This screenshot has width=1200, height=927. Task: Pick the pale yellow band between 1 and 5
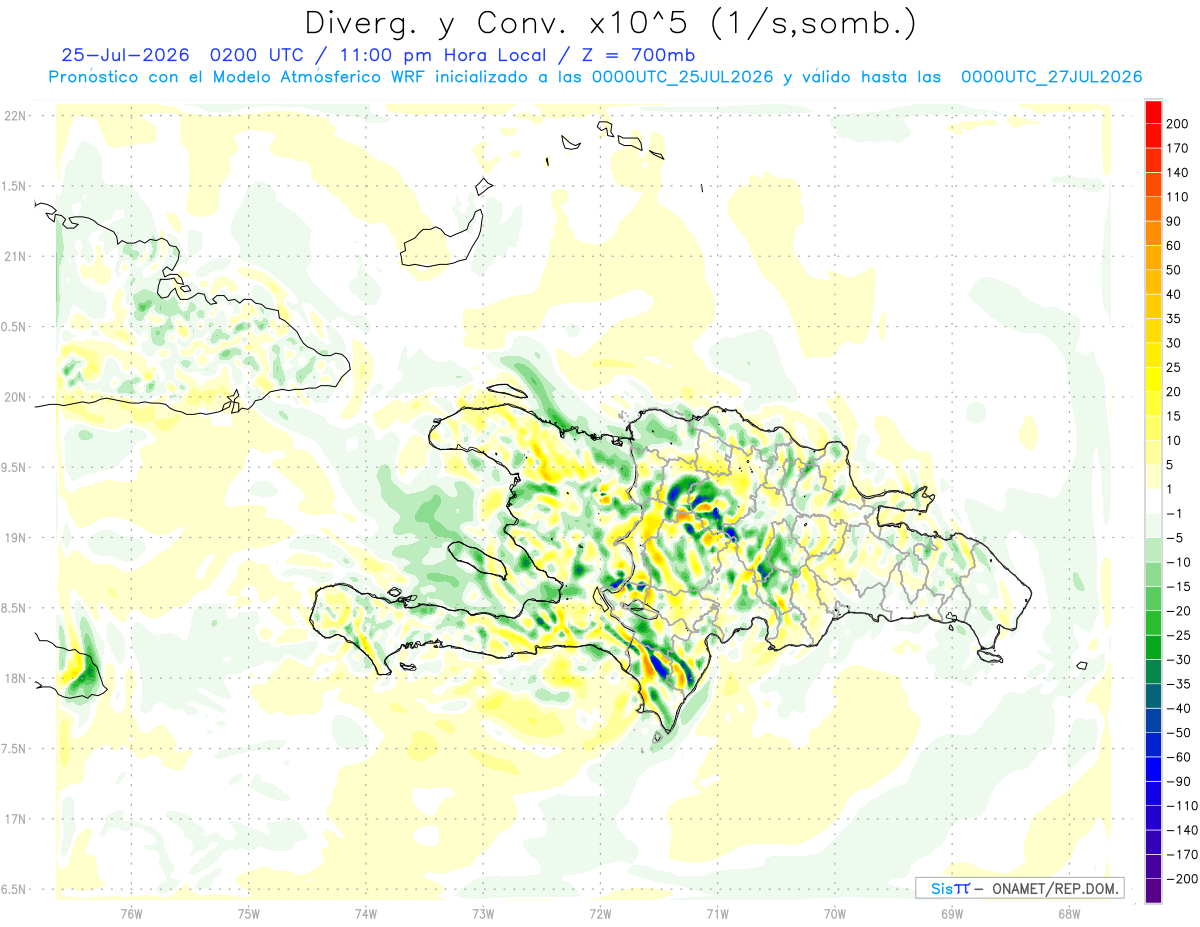tap(1153, 477)
